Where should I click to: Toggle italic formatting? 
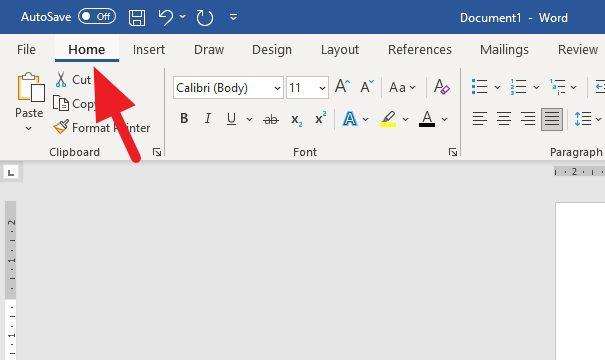[208, 118]
